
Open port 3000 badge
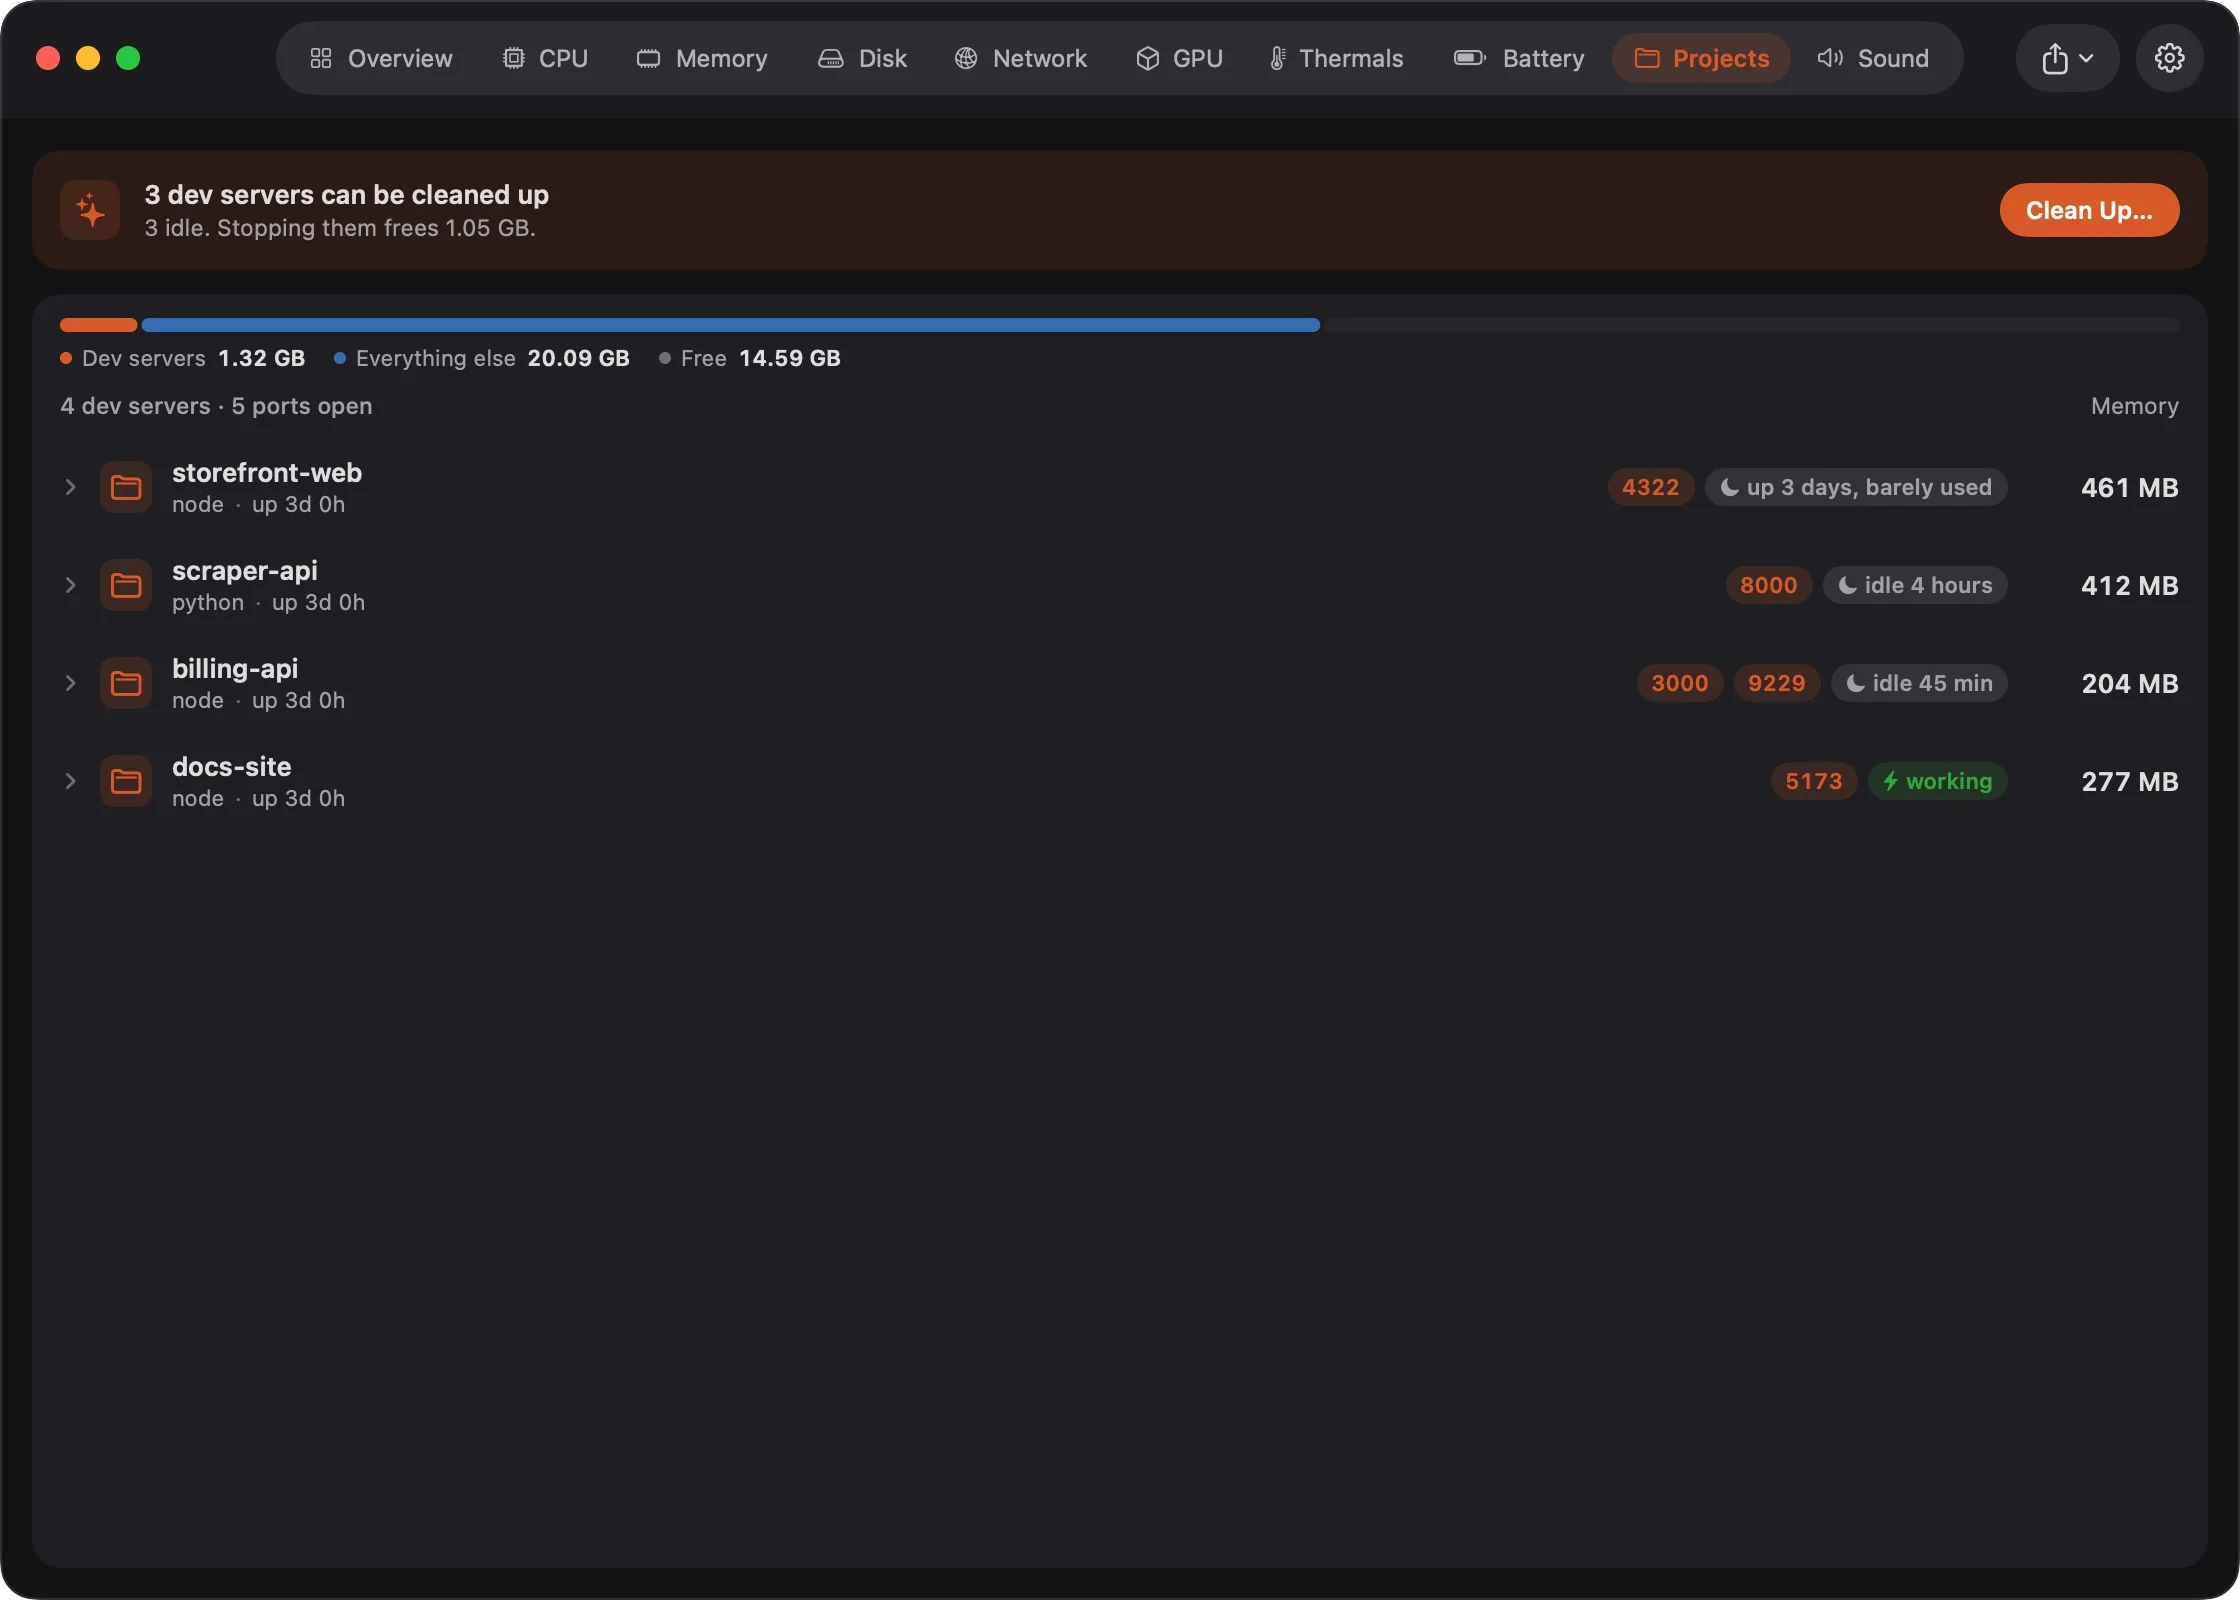pyautogui.click(x=1679, y=683)
